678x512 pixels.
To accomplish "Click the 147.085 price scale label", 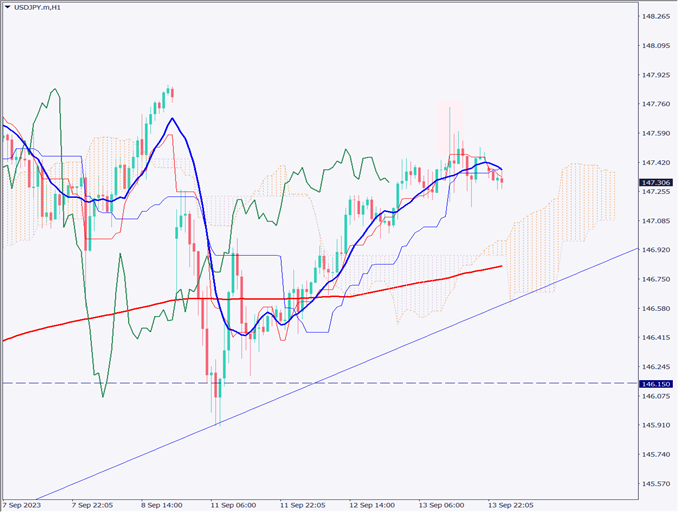I will (x=655, y=221).
